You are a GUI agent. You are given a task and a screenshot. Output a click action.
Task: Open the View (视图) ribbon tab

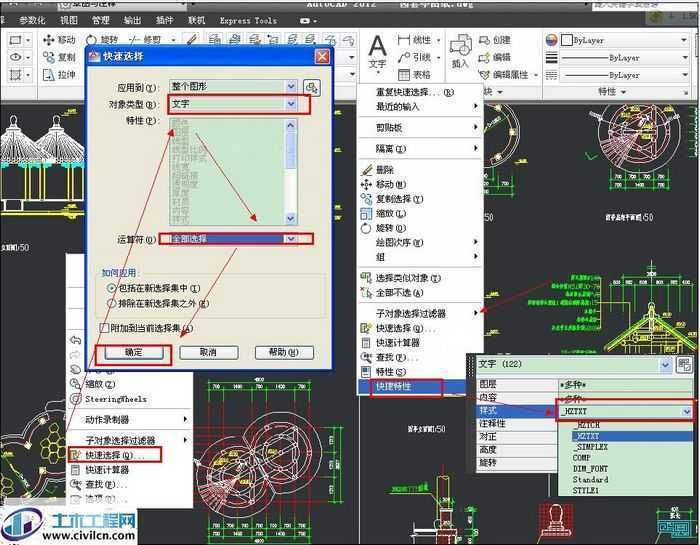point(69,20)
